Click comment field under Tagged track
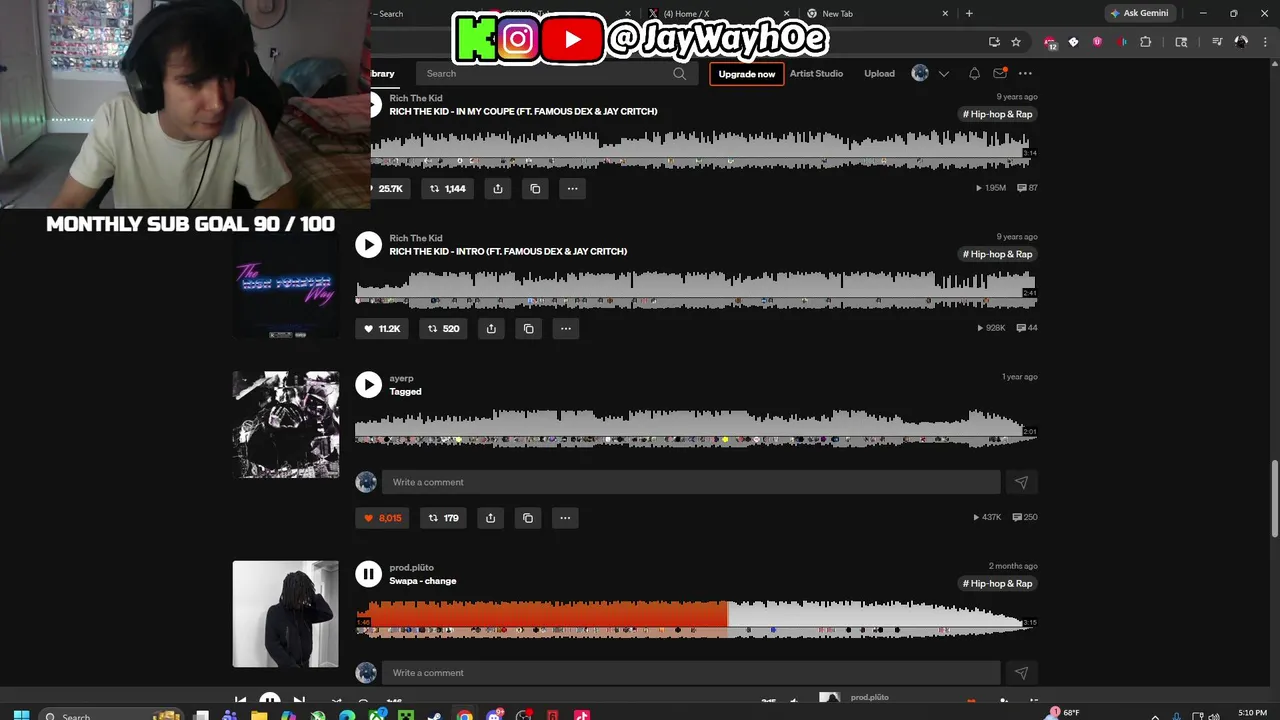Image resolution: width=1280 pixels, height=720 pixels. [x=691, y=482]
